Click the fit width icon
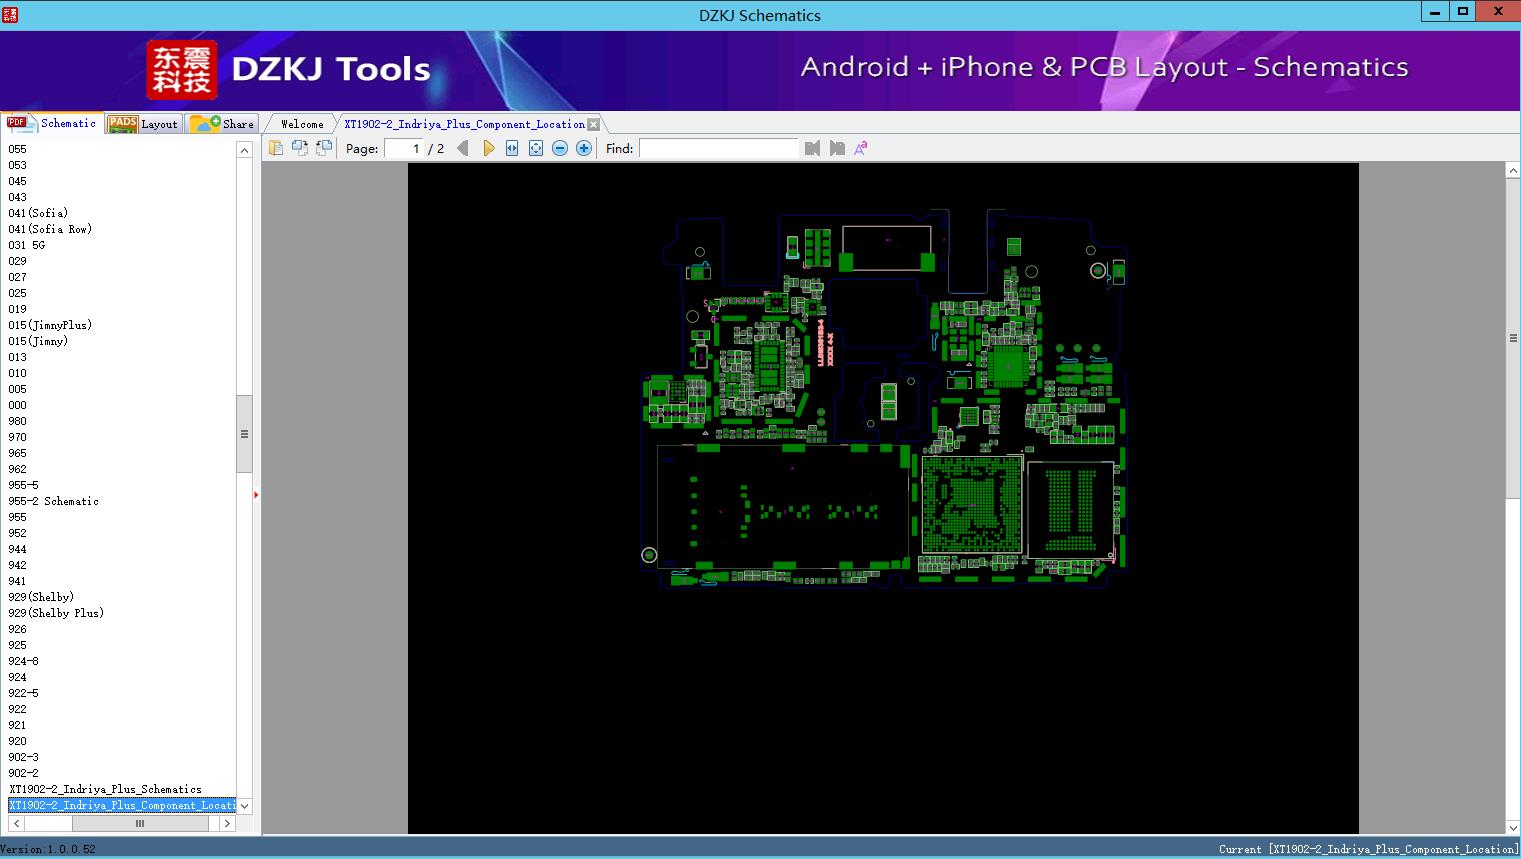 pos(512,148)
